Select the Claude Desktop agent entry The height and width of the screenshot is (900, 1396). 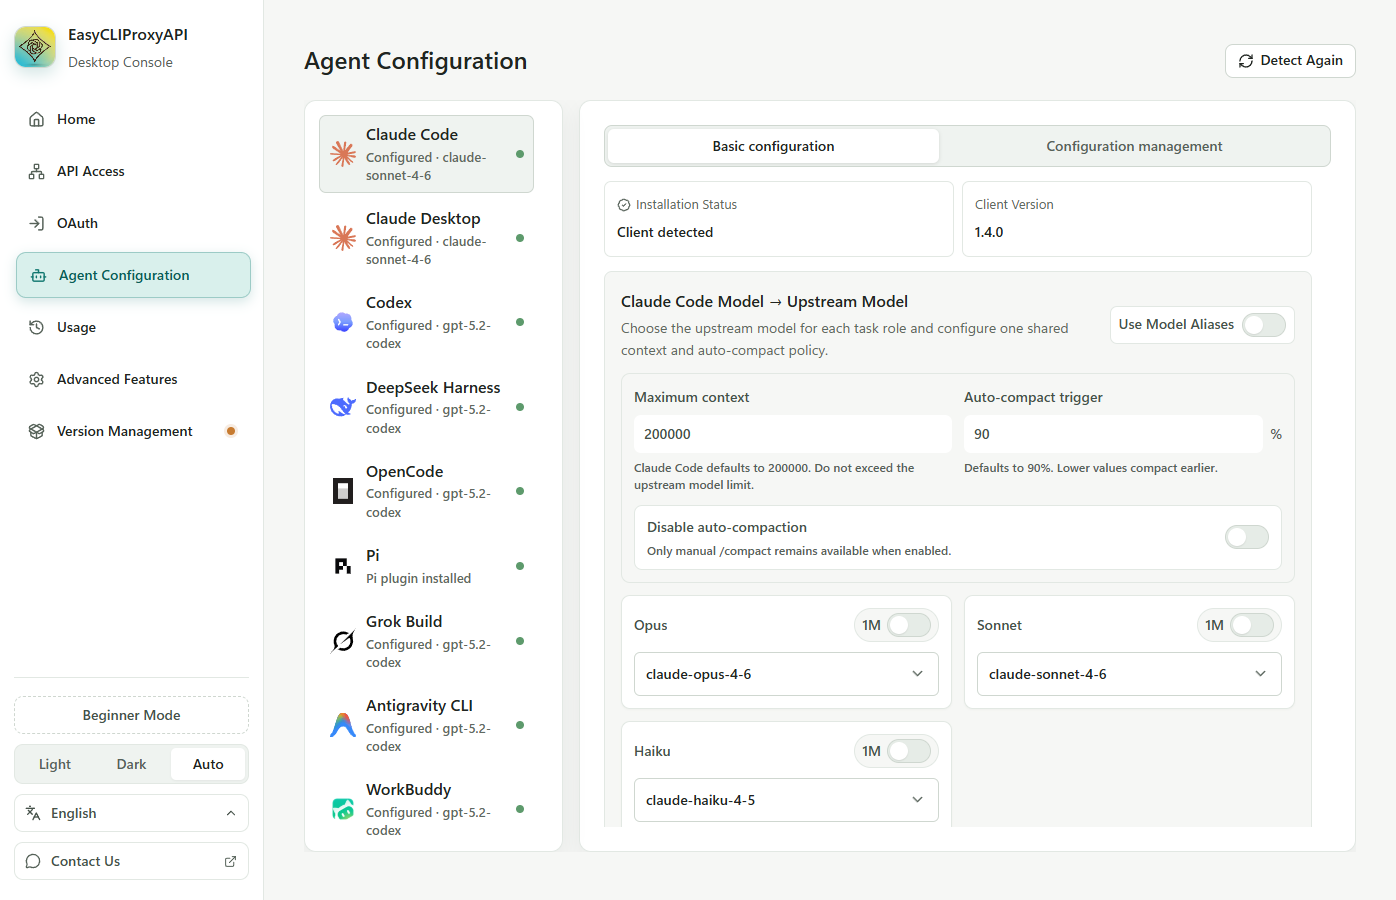pyautogui.click(x=426, y=238)
